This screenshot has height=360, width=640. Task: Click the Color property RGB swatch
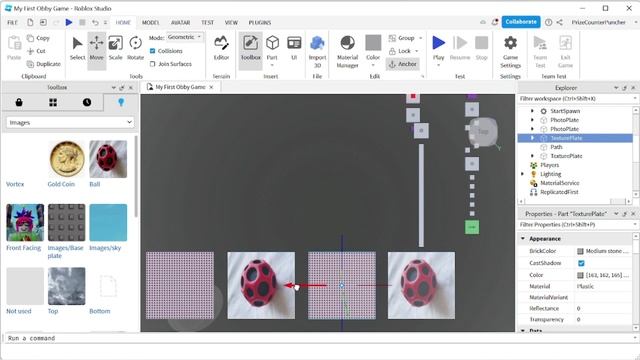tap(580, 275)
